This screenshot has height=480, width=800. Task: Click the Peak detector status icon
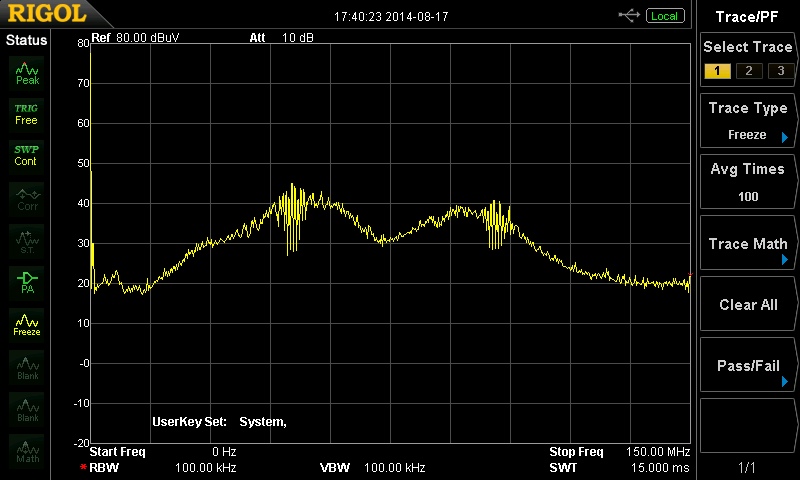[x=27, y=73]
